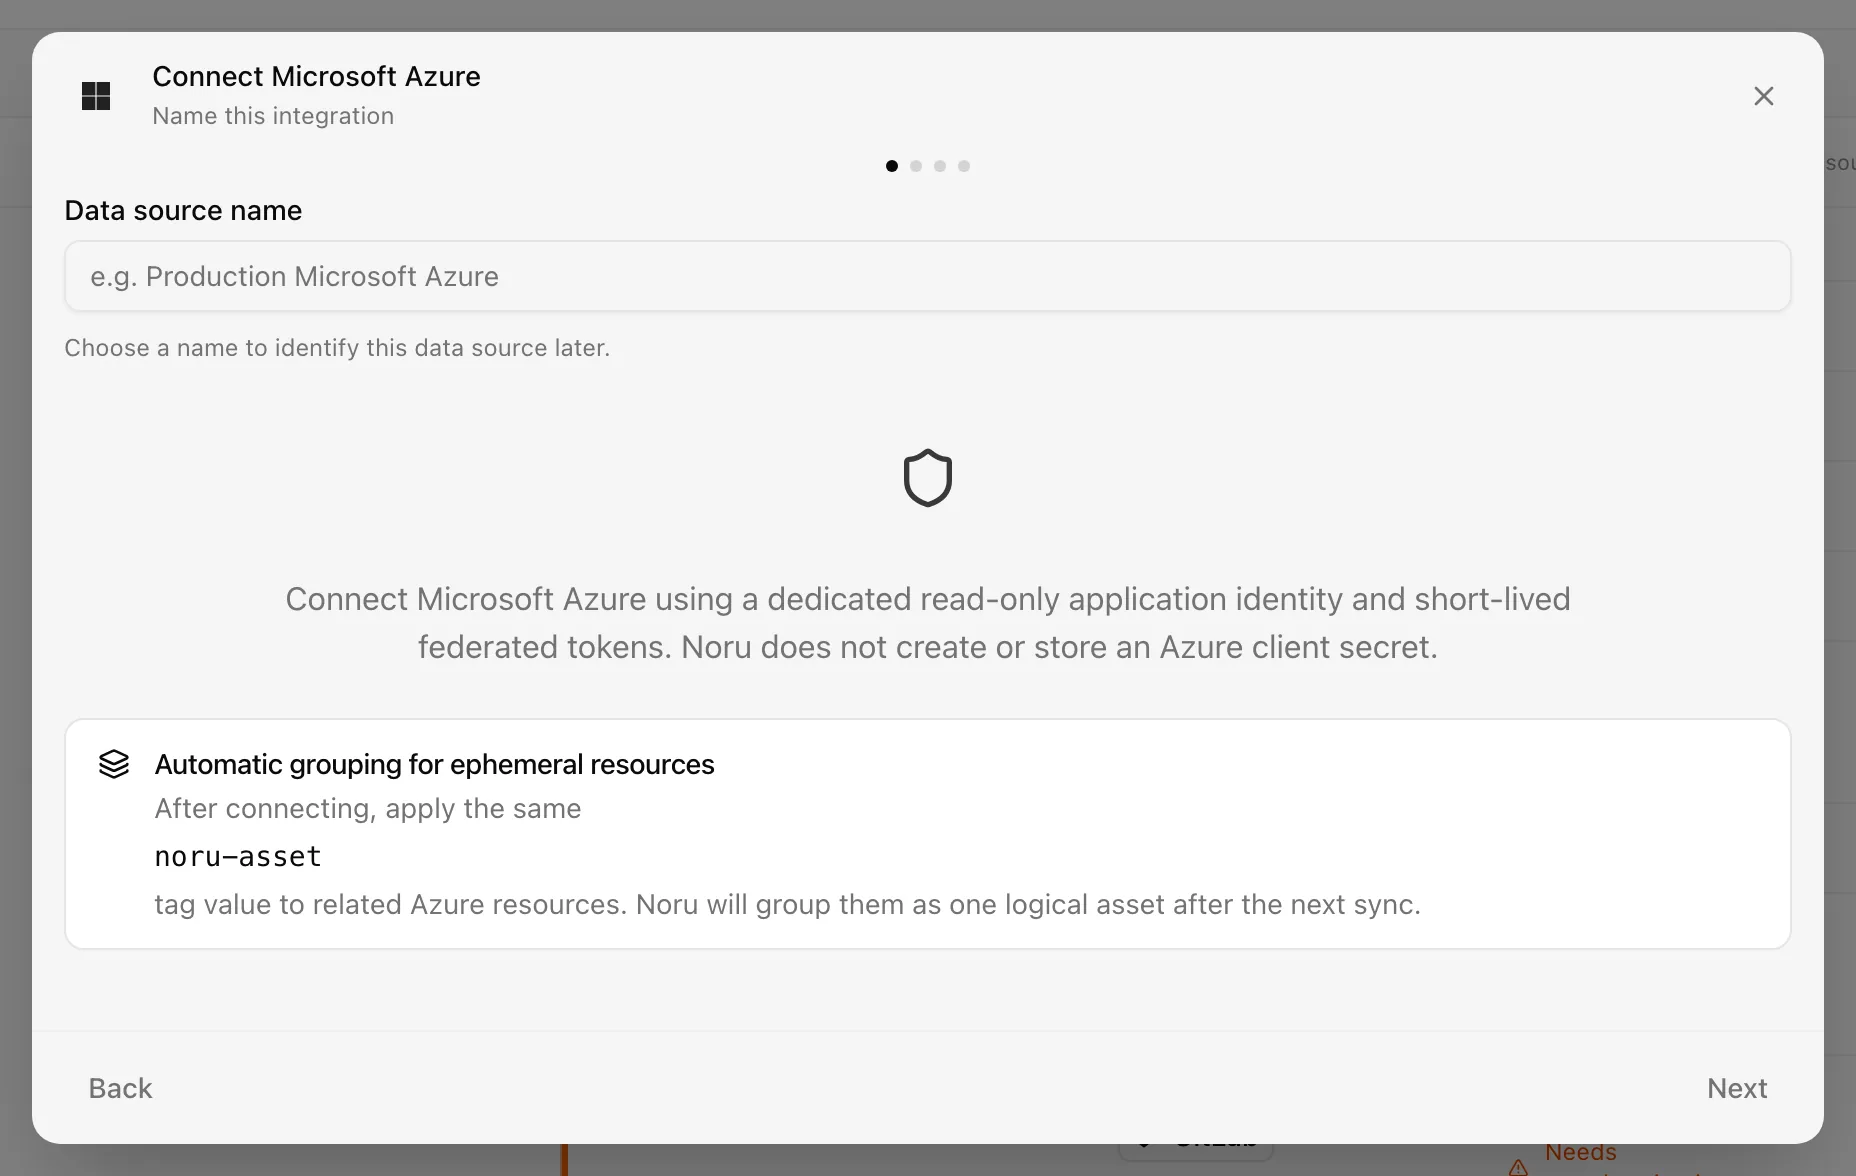
Task: Click the 'Needs' warning text behind the dialog
Action: [x=1581, y=1152]
